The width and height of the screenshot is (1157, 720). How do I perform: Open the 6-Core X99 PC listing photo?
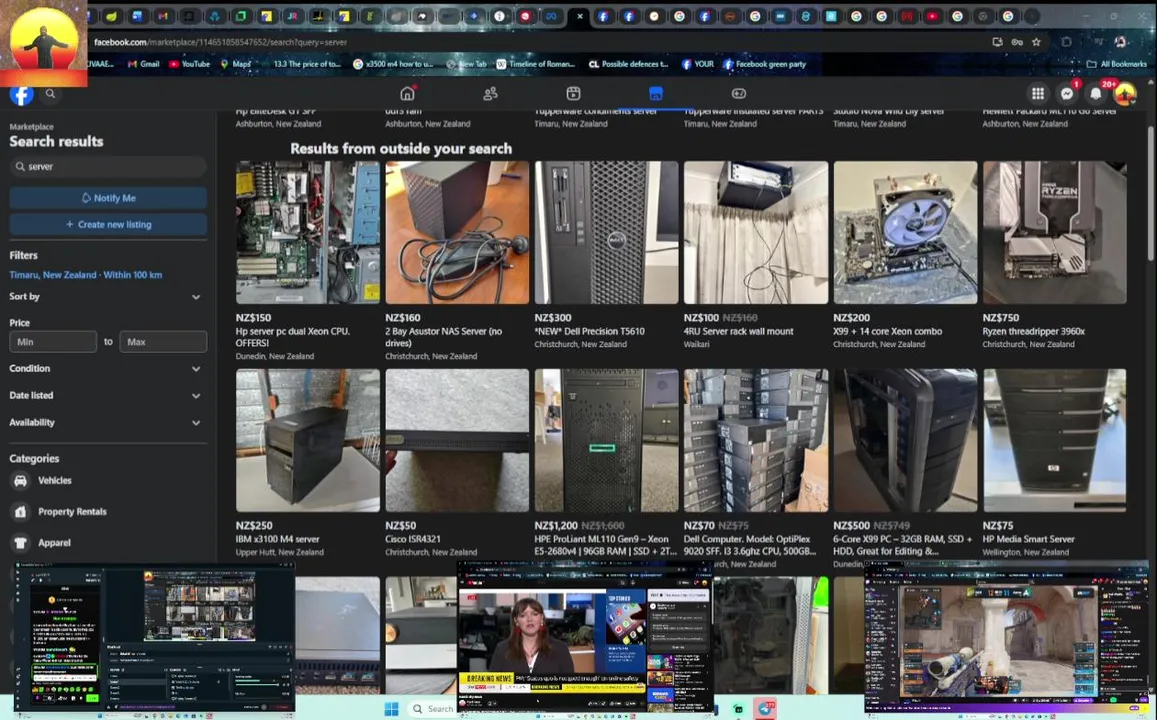click(905, 440)
